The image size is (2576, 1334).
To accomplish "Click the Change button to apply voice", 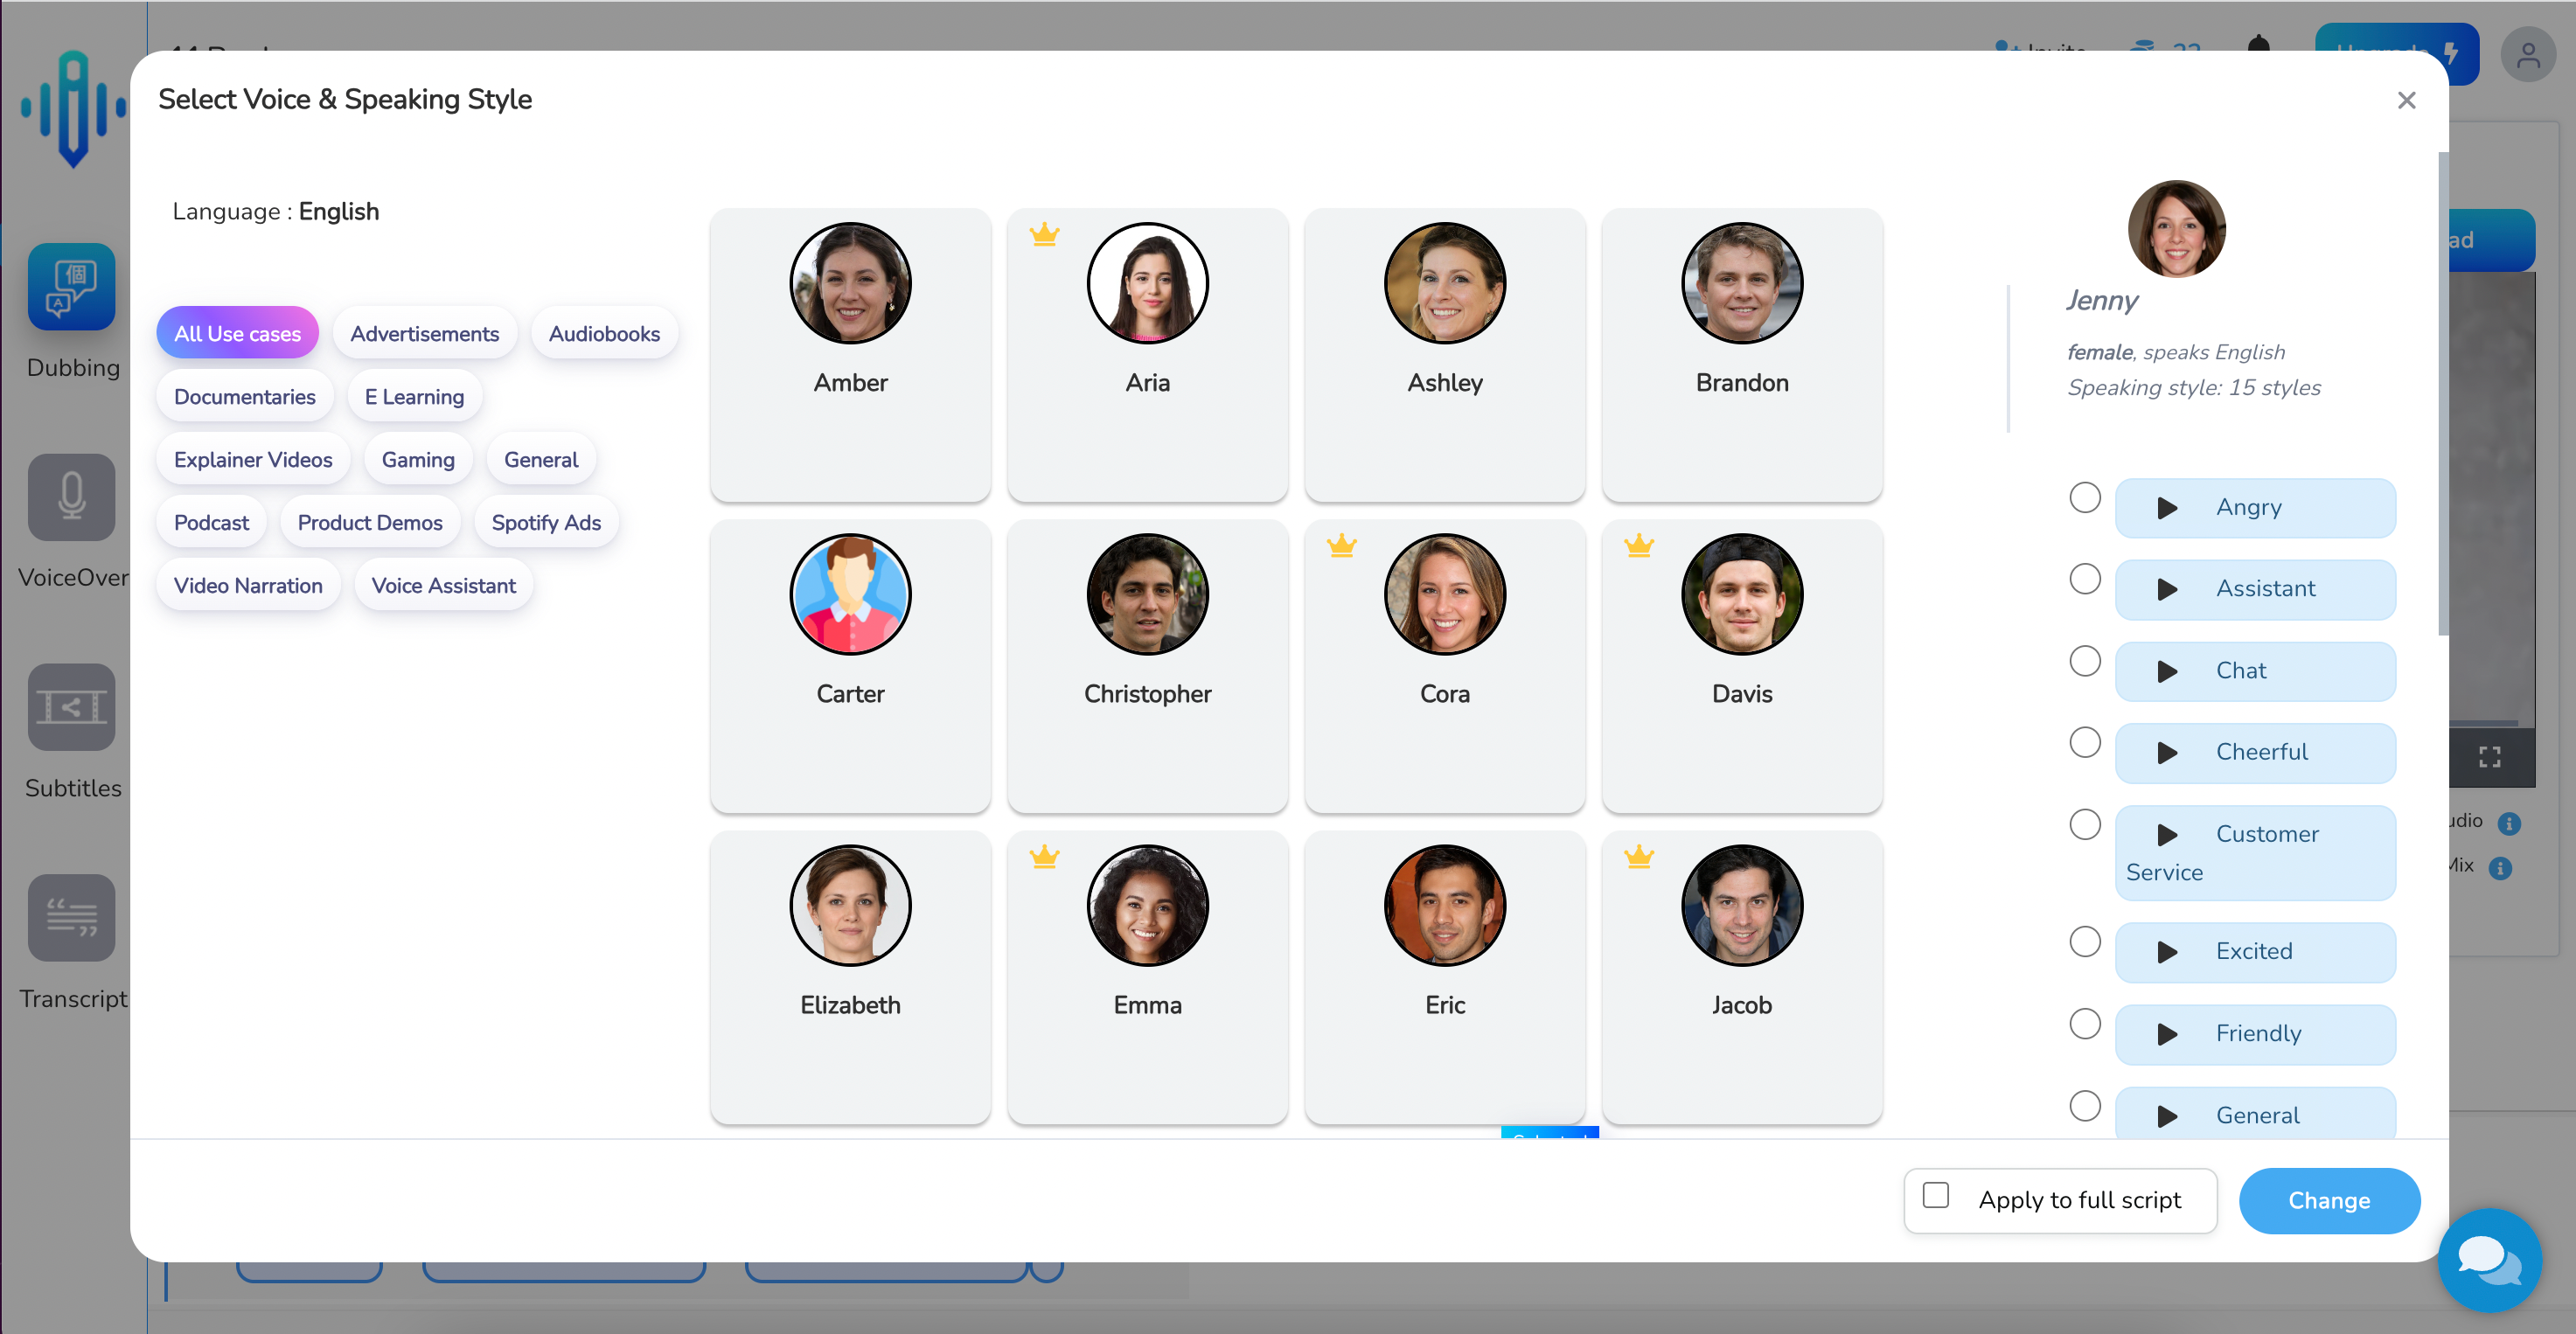I will [x=2329, y=1199].
